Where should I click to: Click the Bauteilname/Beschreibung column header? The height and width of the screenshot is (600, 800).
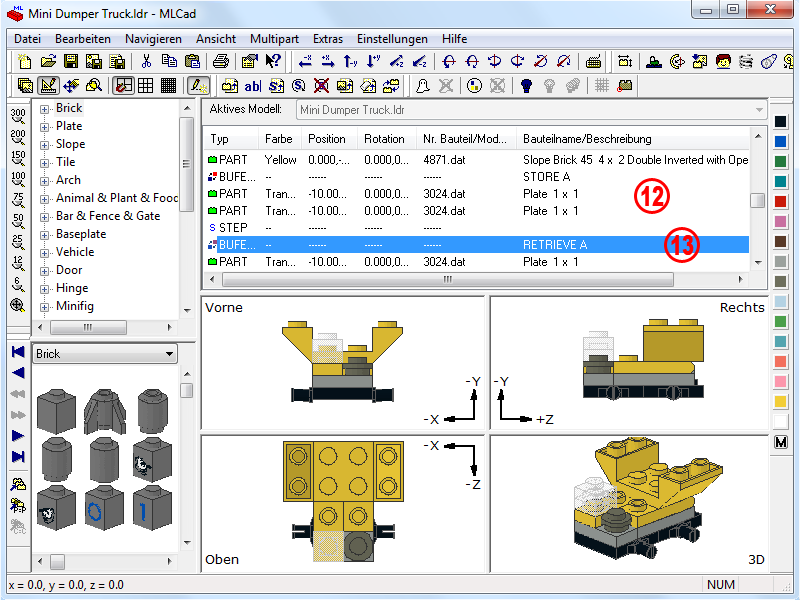(x=634, y=139)
